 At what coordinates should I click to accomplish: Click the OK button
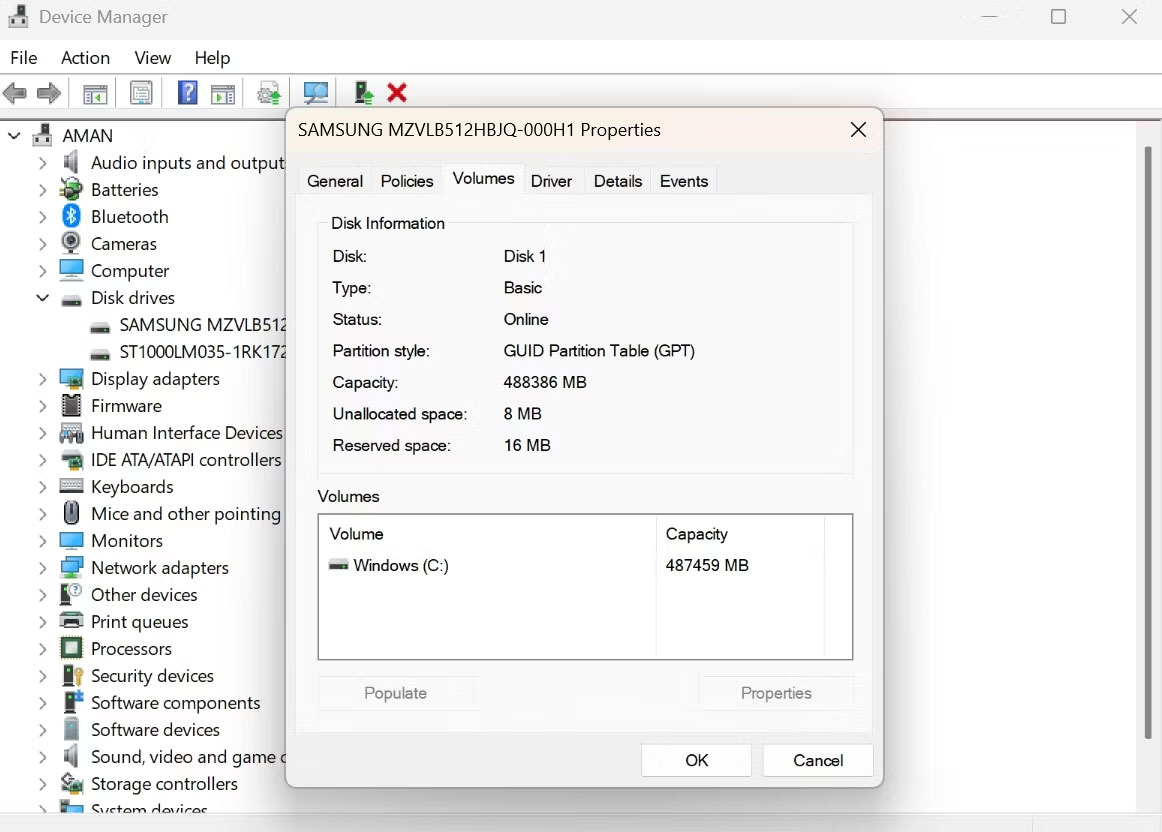tap(696, 760)
